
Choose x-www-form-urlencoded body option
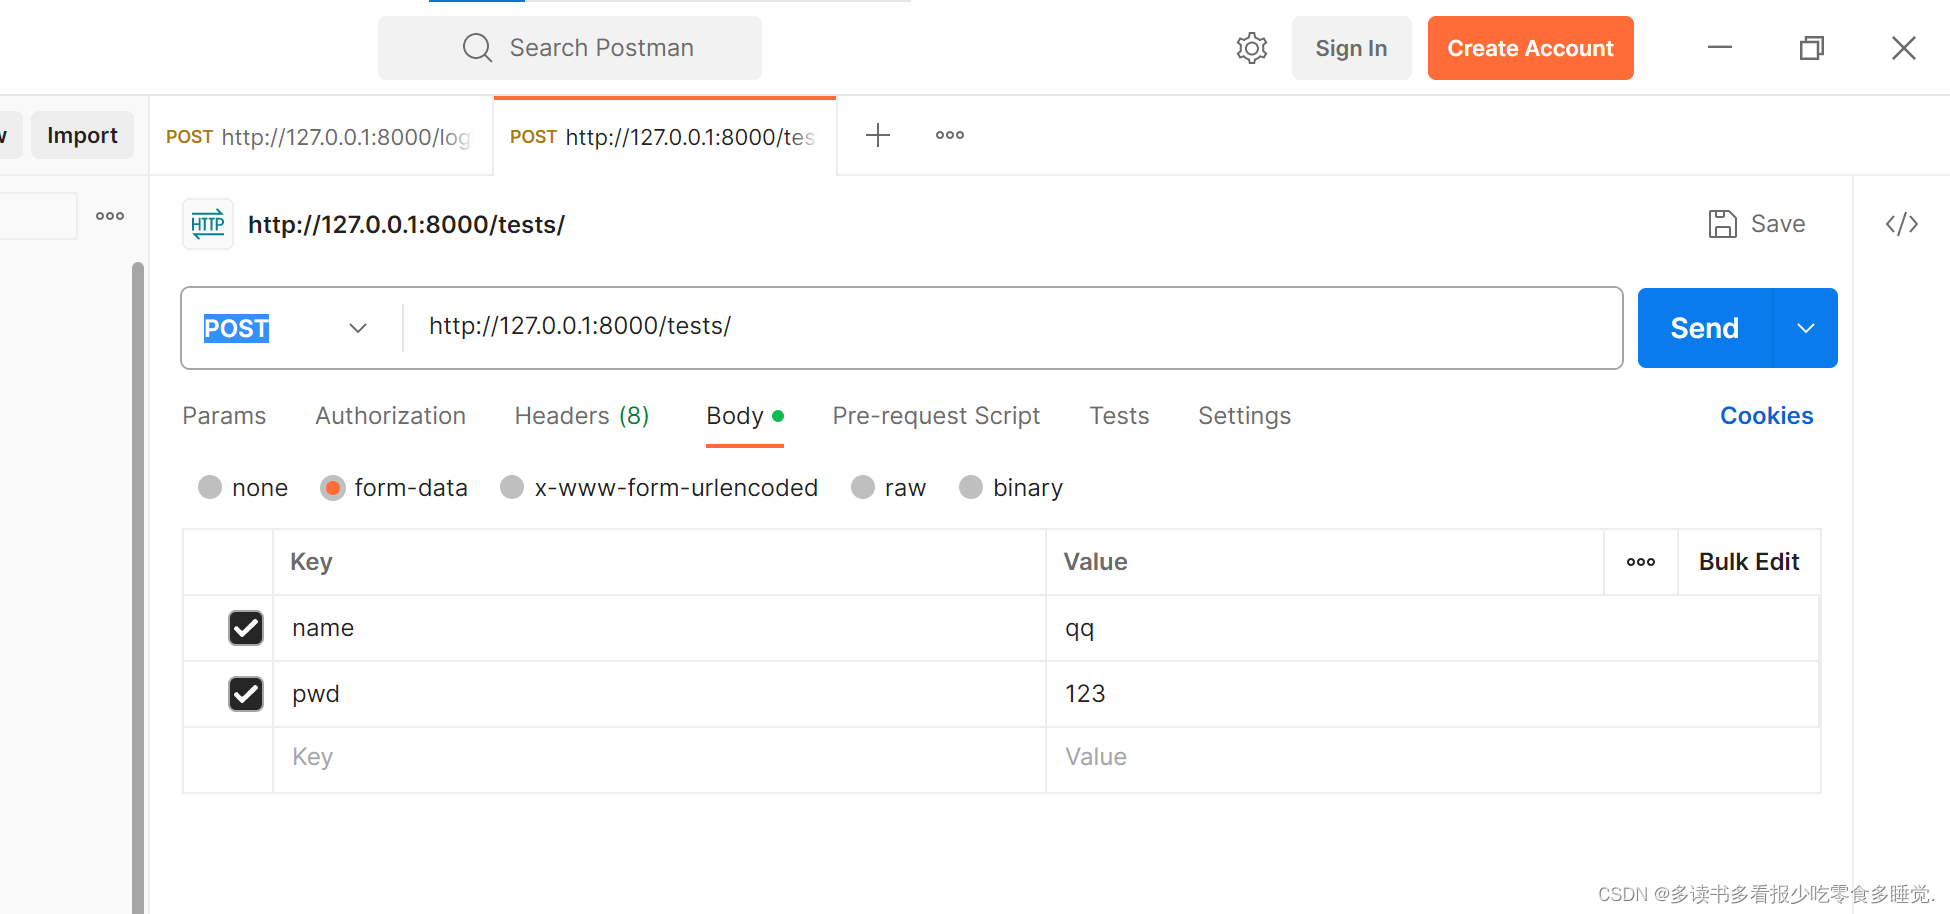point(512,487)
